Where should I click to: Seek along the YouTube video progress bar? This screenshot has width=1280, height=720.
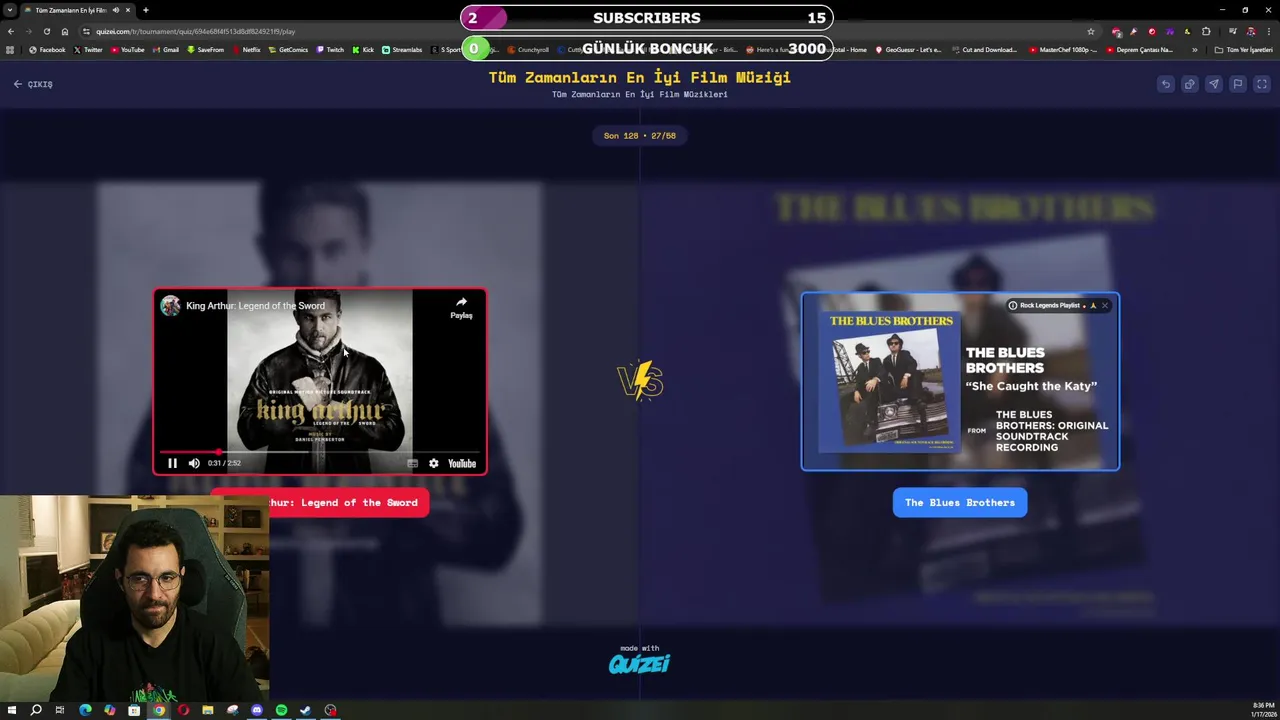click(320, 451)
